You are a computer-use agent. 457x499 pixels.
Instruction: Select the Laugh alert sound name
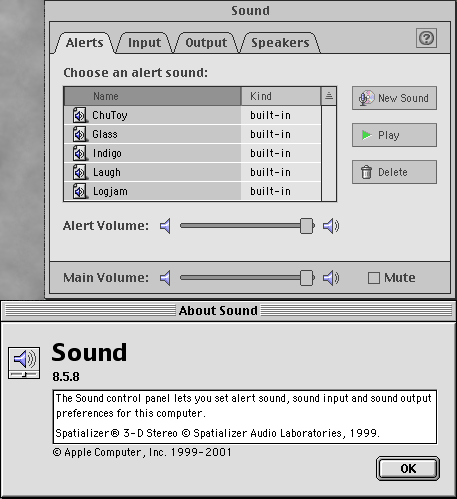click(x=107, y=172)
